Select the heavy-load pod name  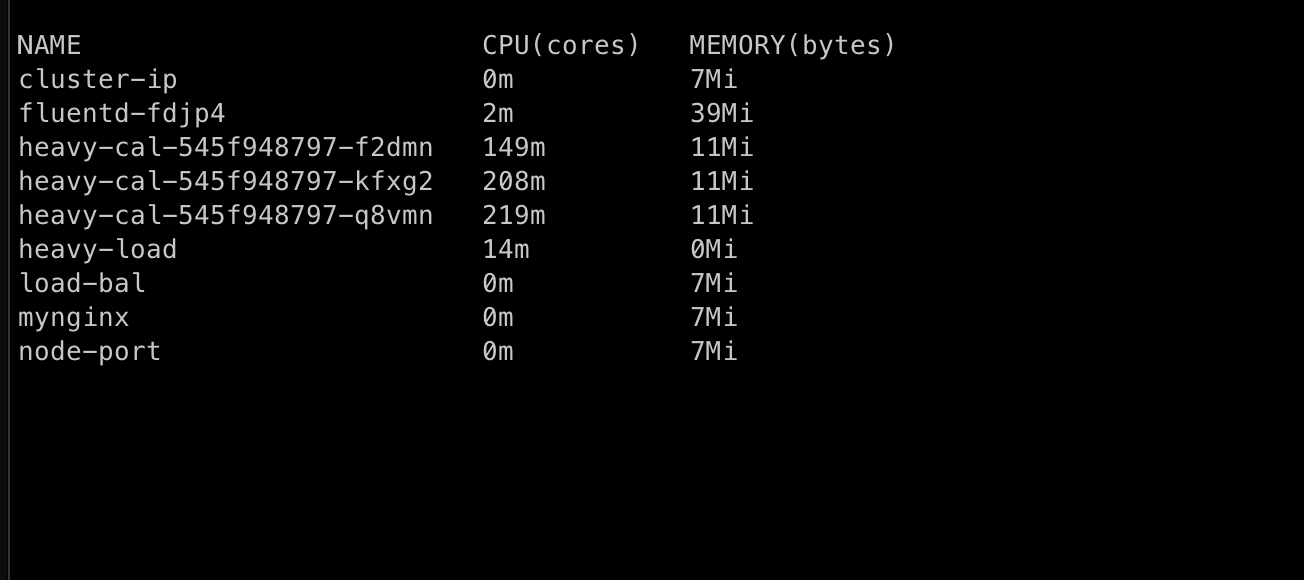(x=98, y=250)
